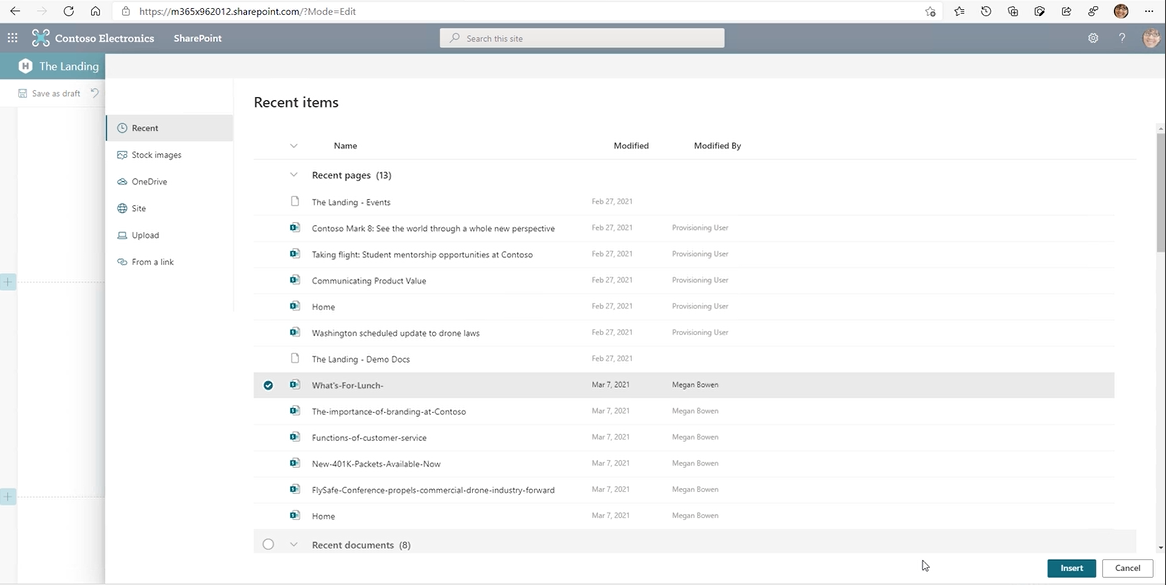
Task: Select The Landing - Events item name
Action: 351,201
